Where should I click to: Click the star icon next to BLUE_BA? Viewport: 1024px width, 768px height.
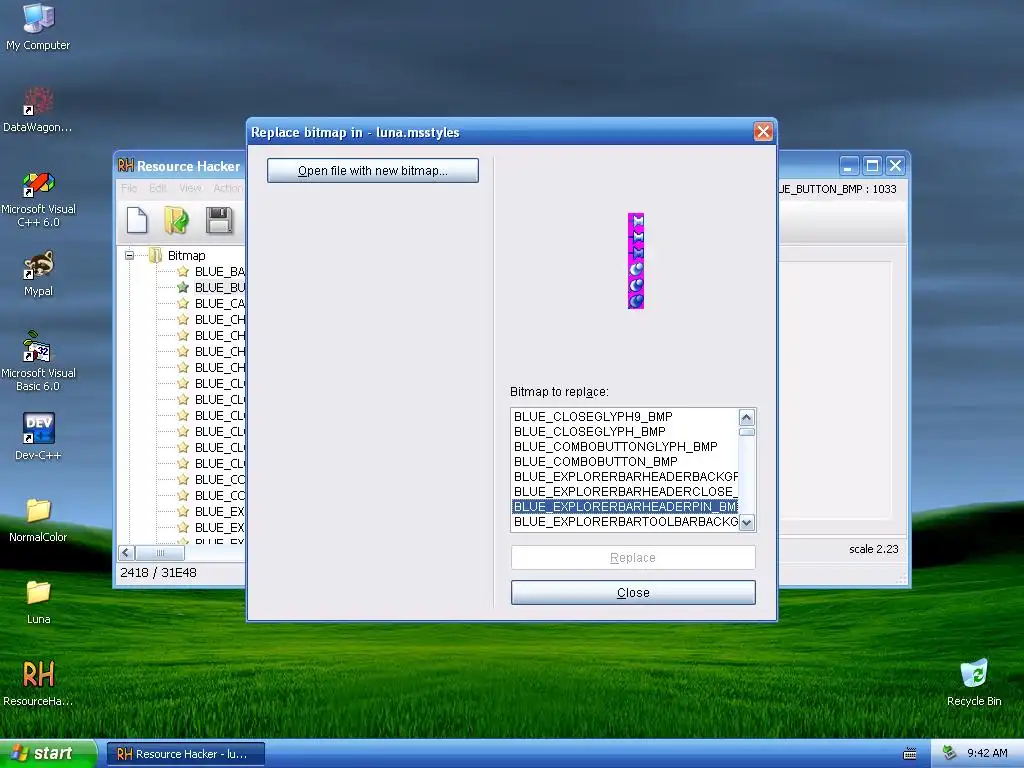pyautogui.click(x=183, y=272)
